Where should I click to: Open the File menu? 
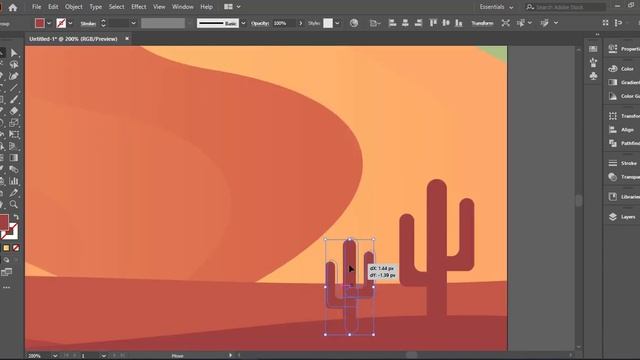point(36,7)
